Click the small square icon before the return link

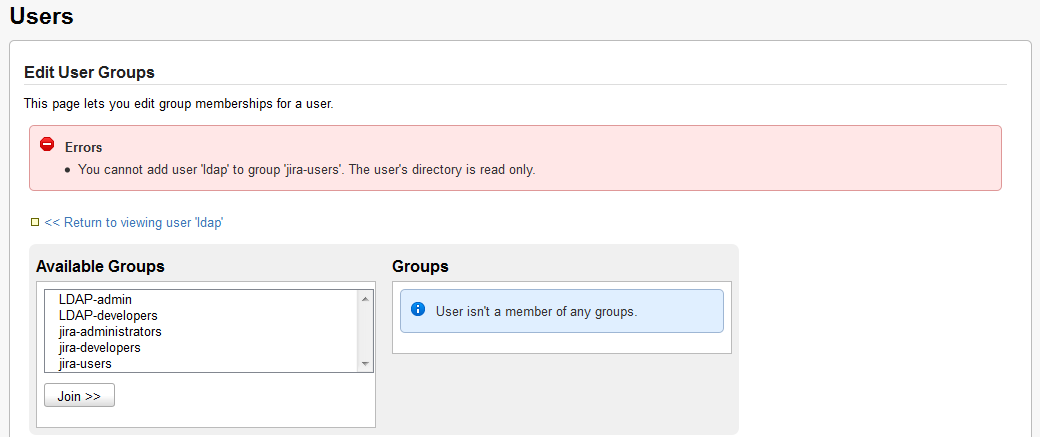click(35, 222)
